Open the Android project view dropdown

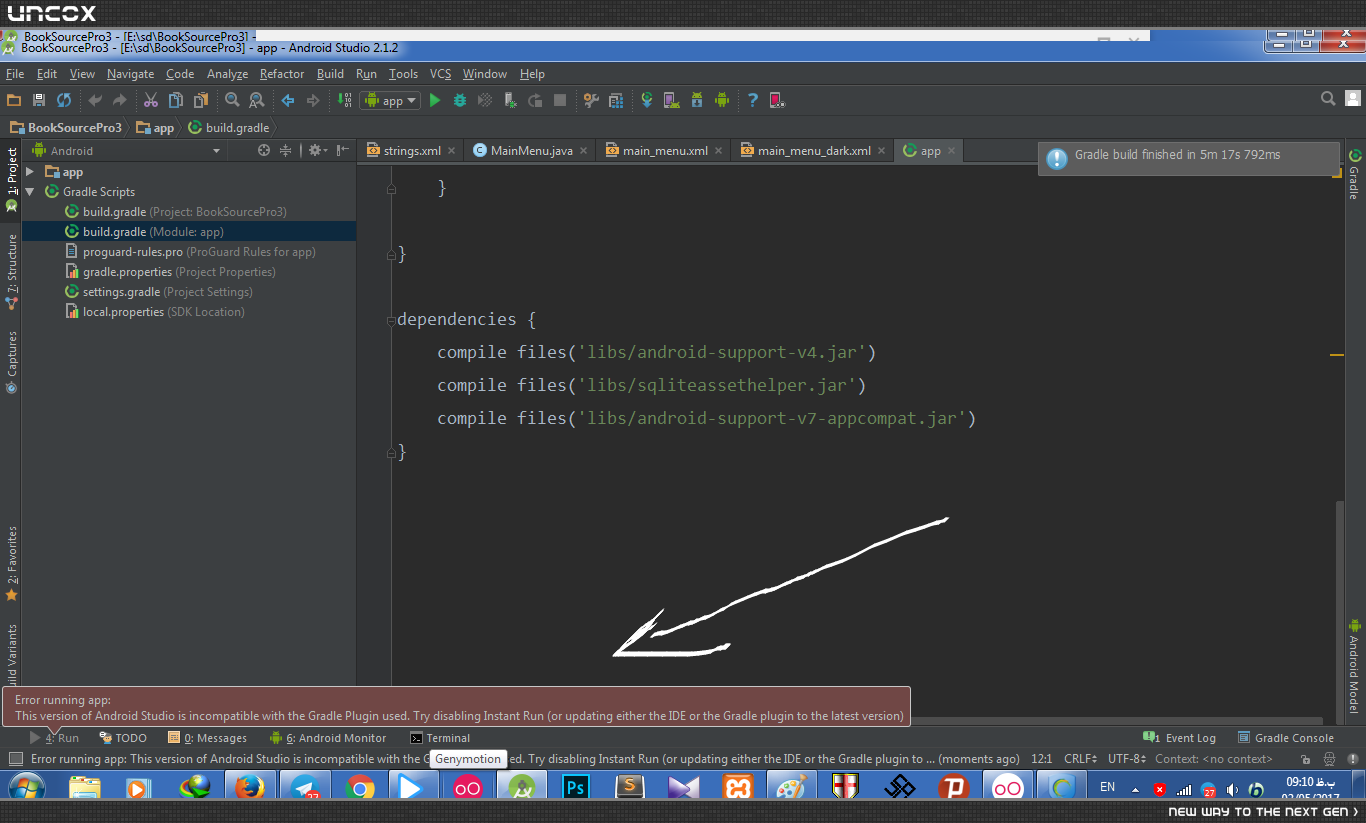(x=125, y=151)
